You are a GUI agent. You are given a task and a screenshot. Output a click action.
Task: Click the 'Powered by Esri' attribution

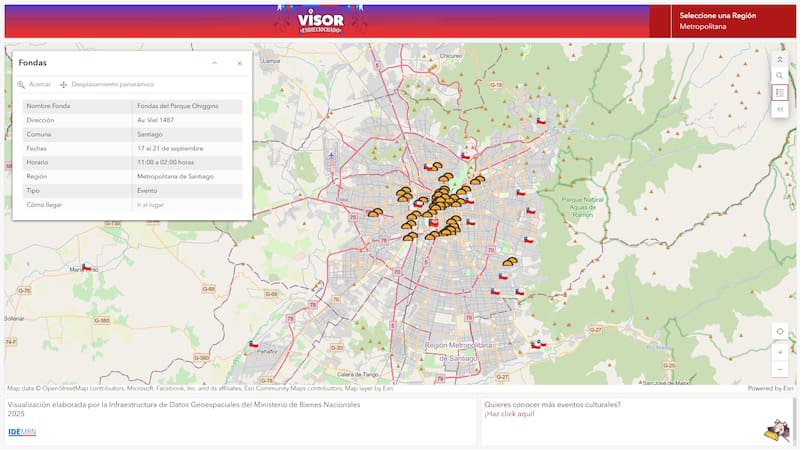[771, 388]
